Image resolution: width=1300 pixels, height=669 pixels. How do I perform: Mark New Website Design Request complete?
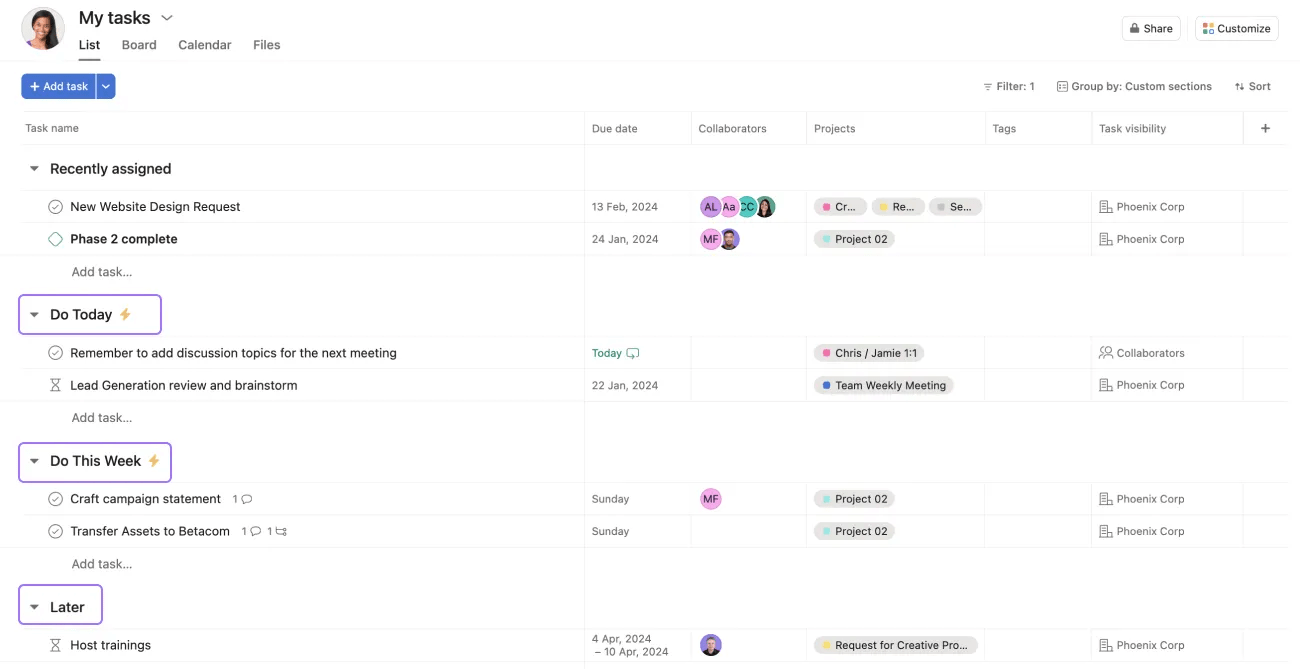pyautogui.click(x=55, y=206)
